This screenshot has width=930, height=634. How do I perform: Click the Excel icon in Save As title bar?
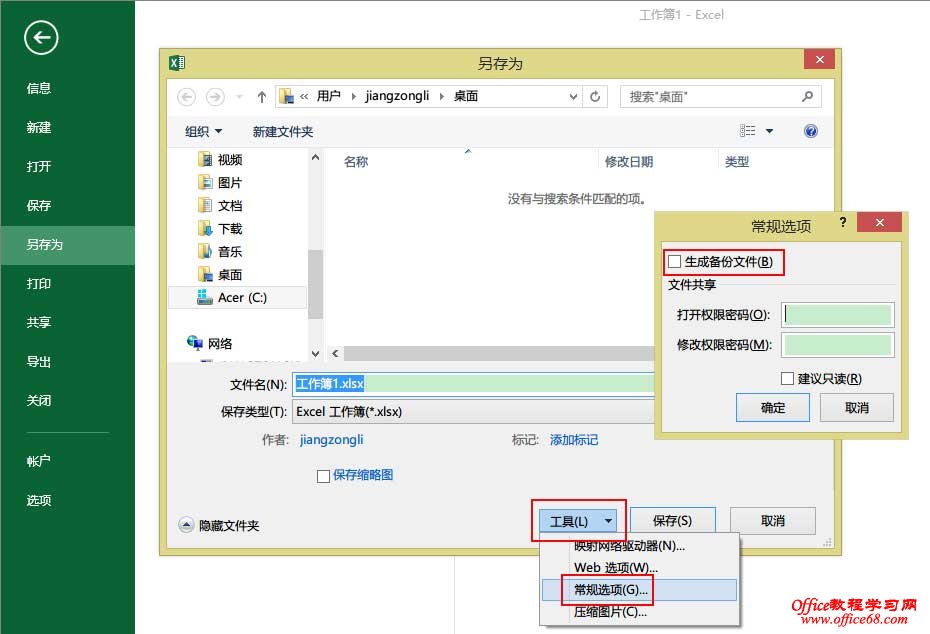click(177, 63)
